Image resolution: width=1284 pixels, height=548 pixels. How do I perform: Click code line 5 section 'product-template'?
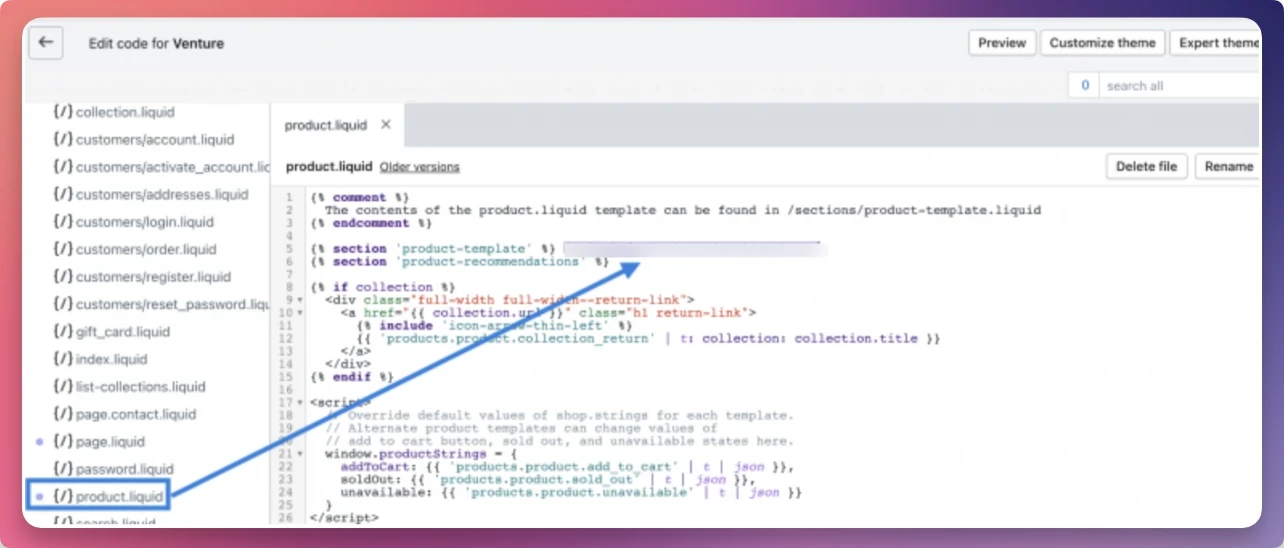[432, 248]
